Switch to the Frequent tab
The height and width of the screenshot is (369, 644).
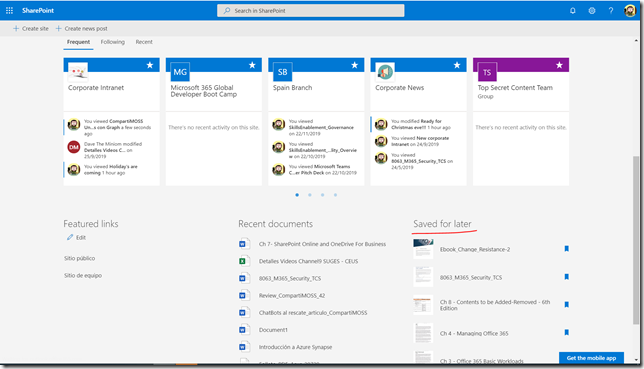(x=78, y=42)
